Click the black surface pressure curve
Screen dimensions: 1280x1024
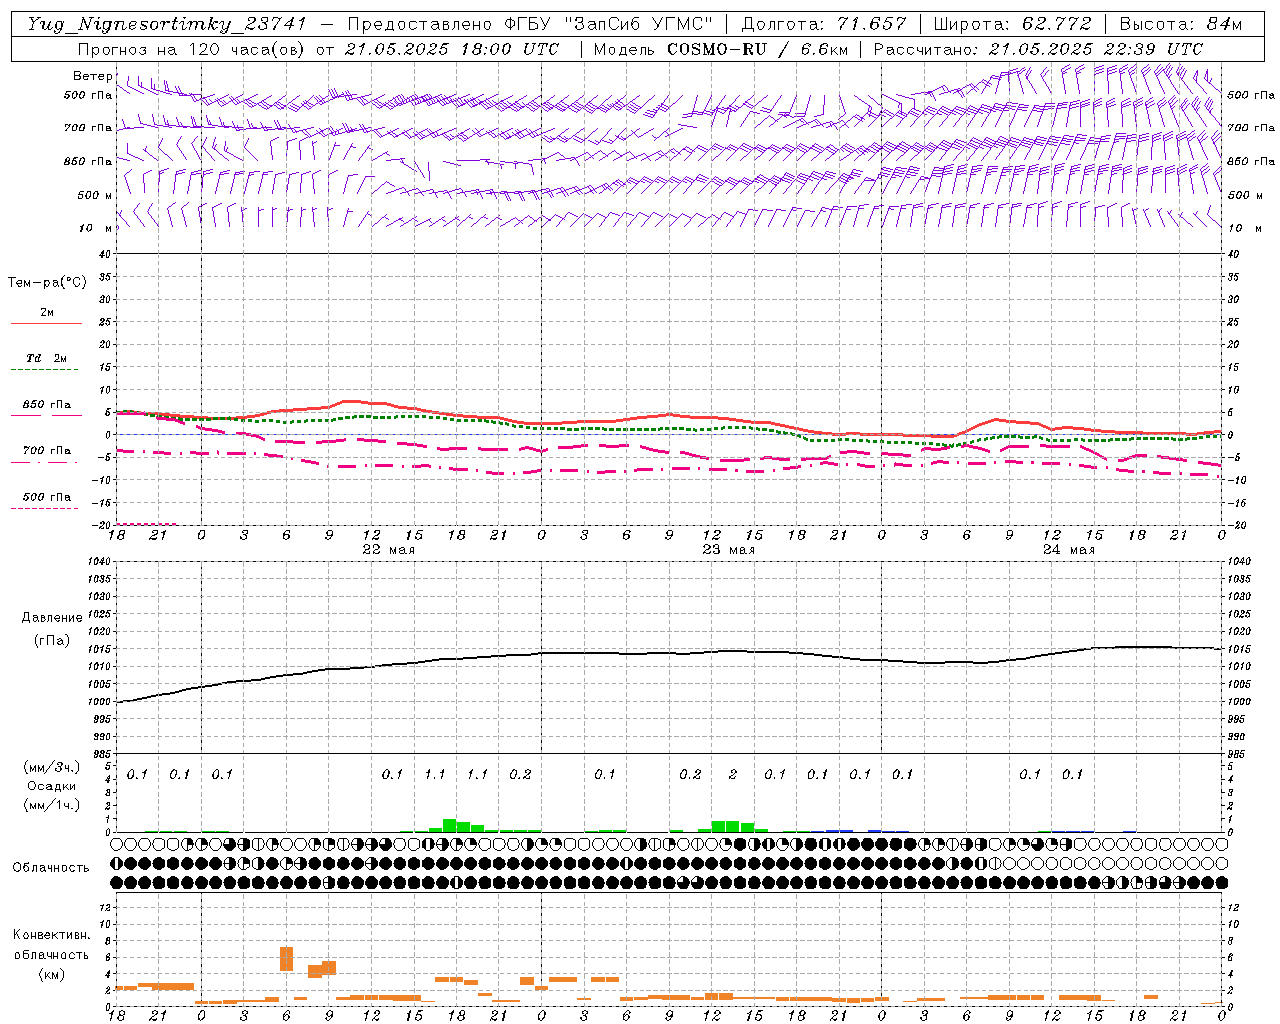coord(670,653)
